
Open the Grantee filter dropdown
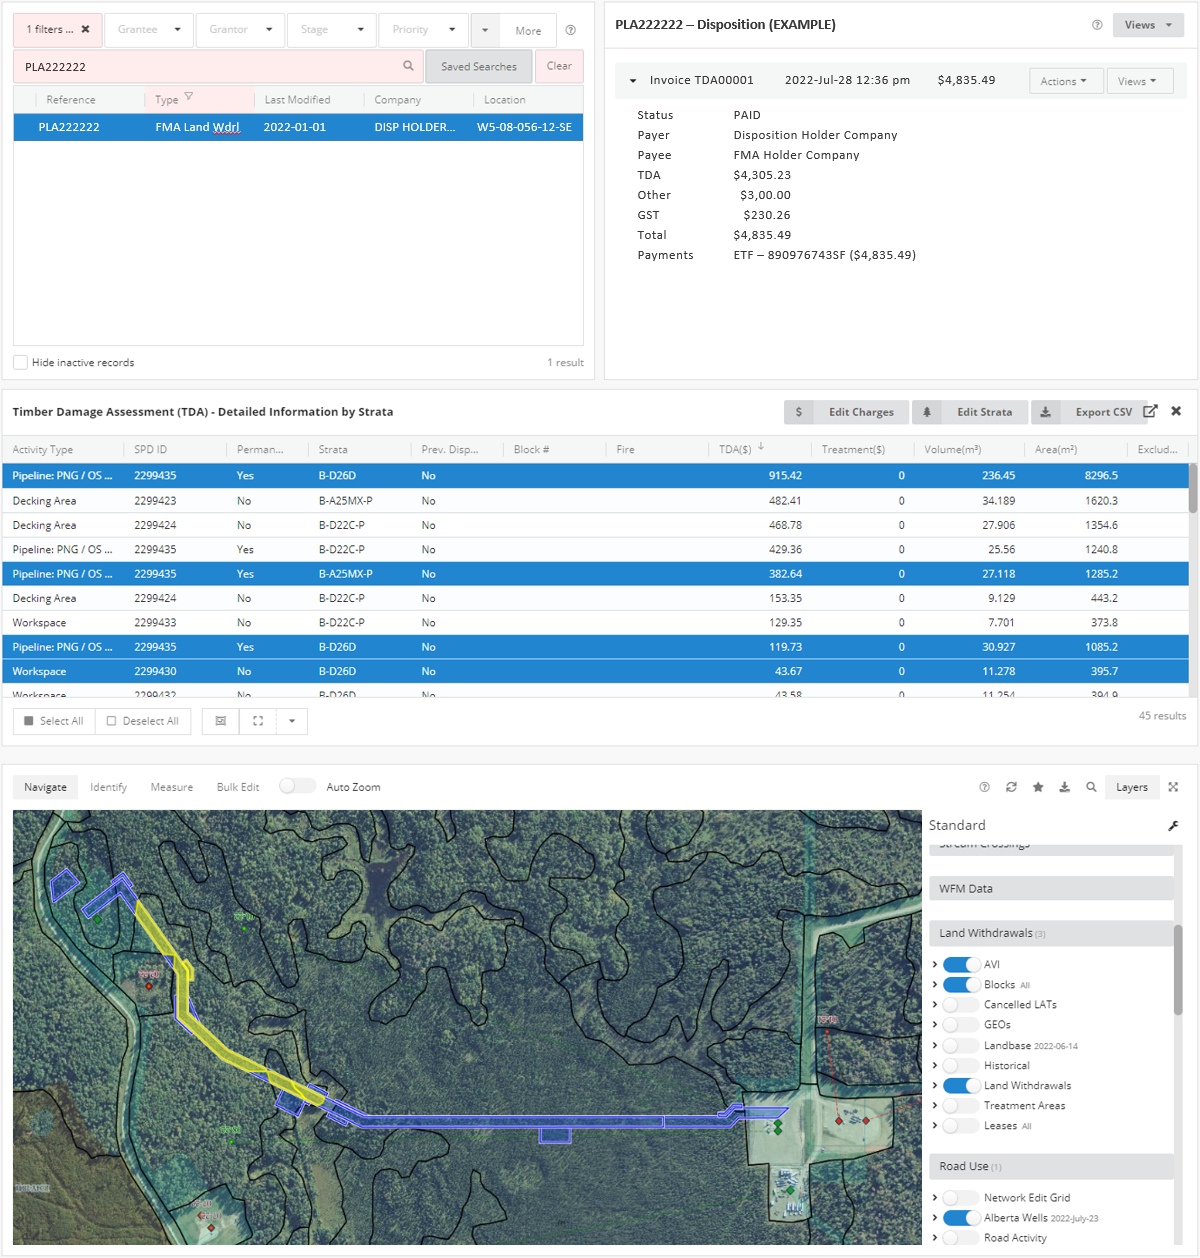click(149, 30)
